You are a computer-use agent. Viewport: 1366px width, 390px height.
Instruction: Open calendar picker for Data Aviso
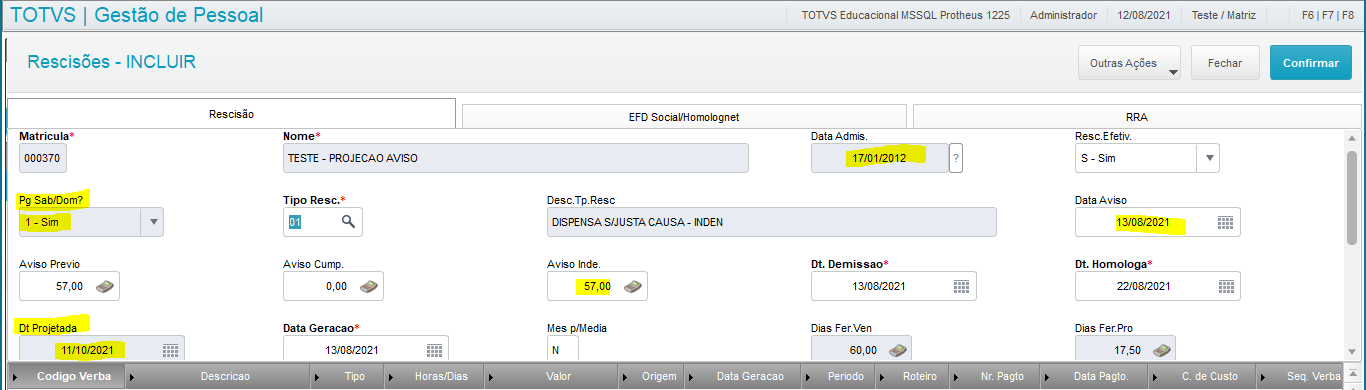coord(1225,223)
